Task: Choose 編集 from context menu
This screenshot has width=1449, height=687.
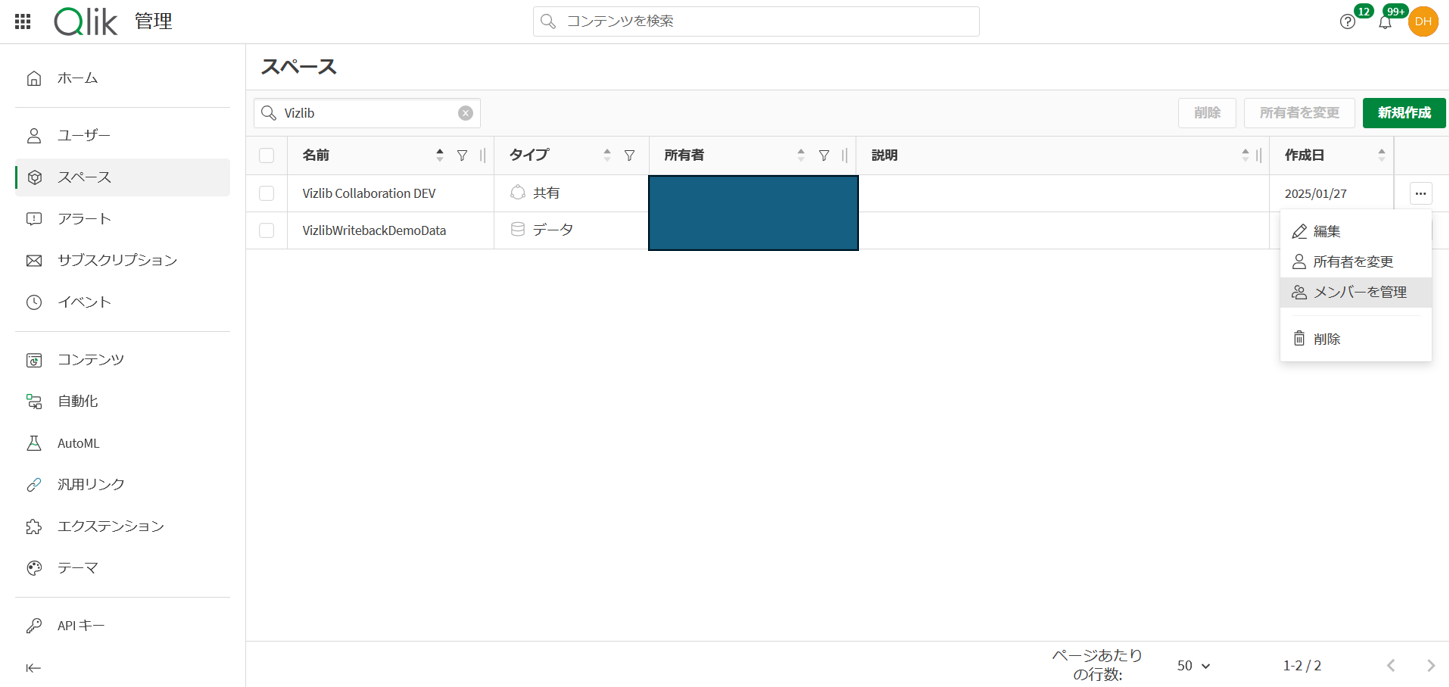Action: coord(1356,231)
